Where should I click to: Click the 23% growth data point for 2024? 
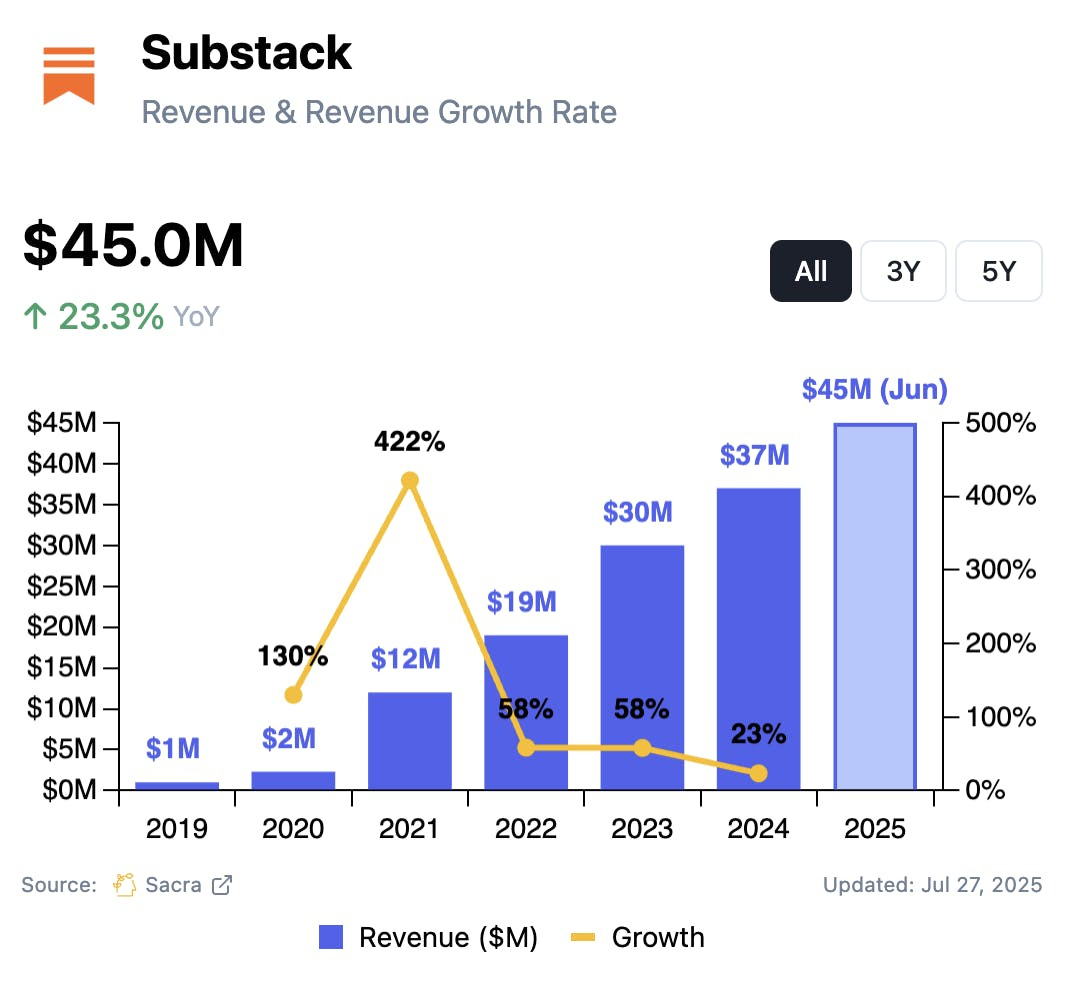click(759, 773)
